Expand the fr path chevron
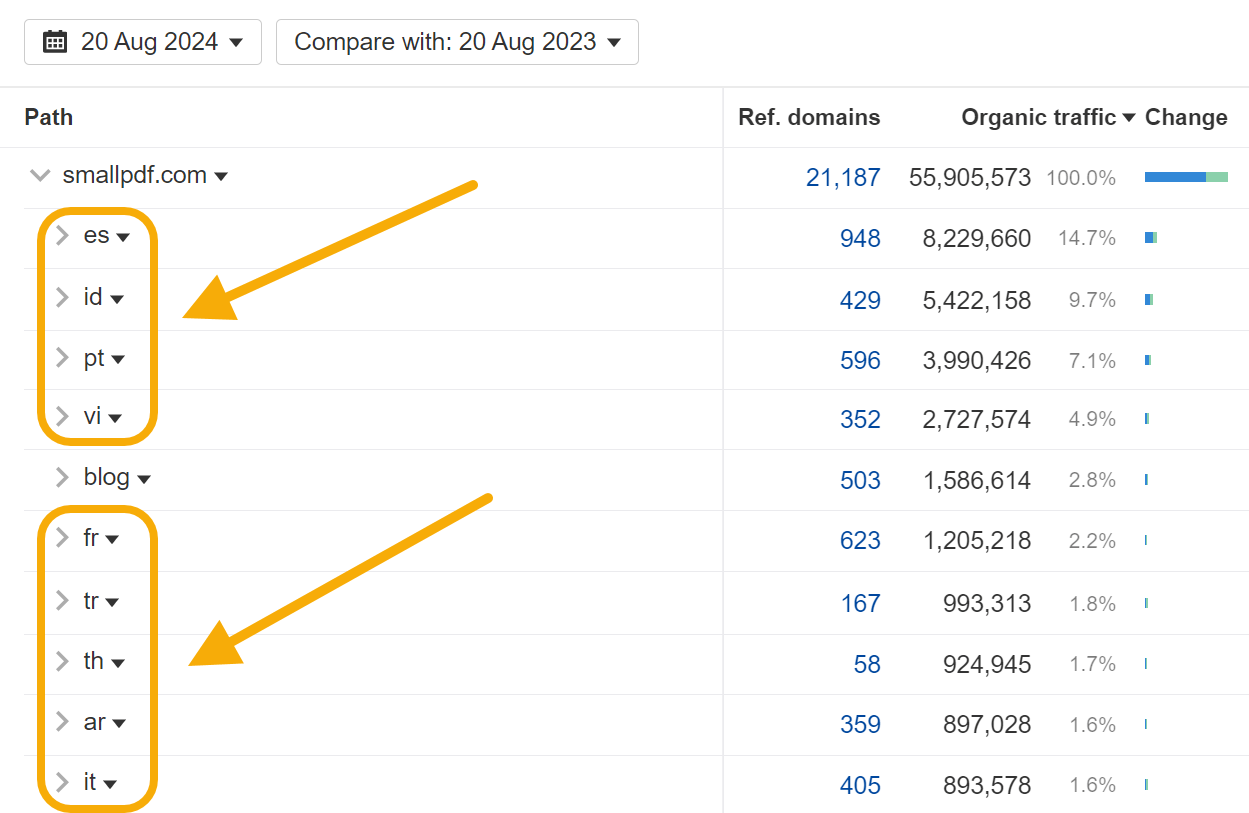1249x813 pixels. tap(62, 538)
